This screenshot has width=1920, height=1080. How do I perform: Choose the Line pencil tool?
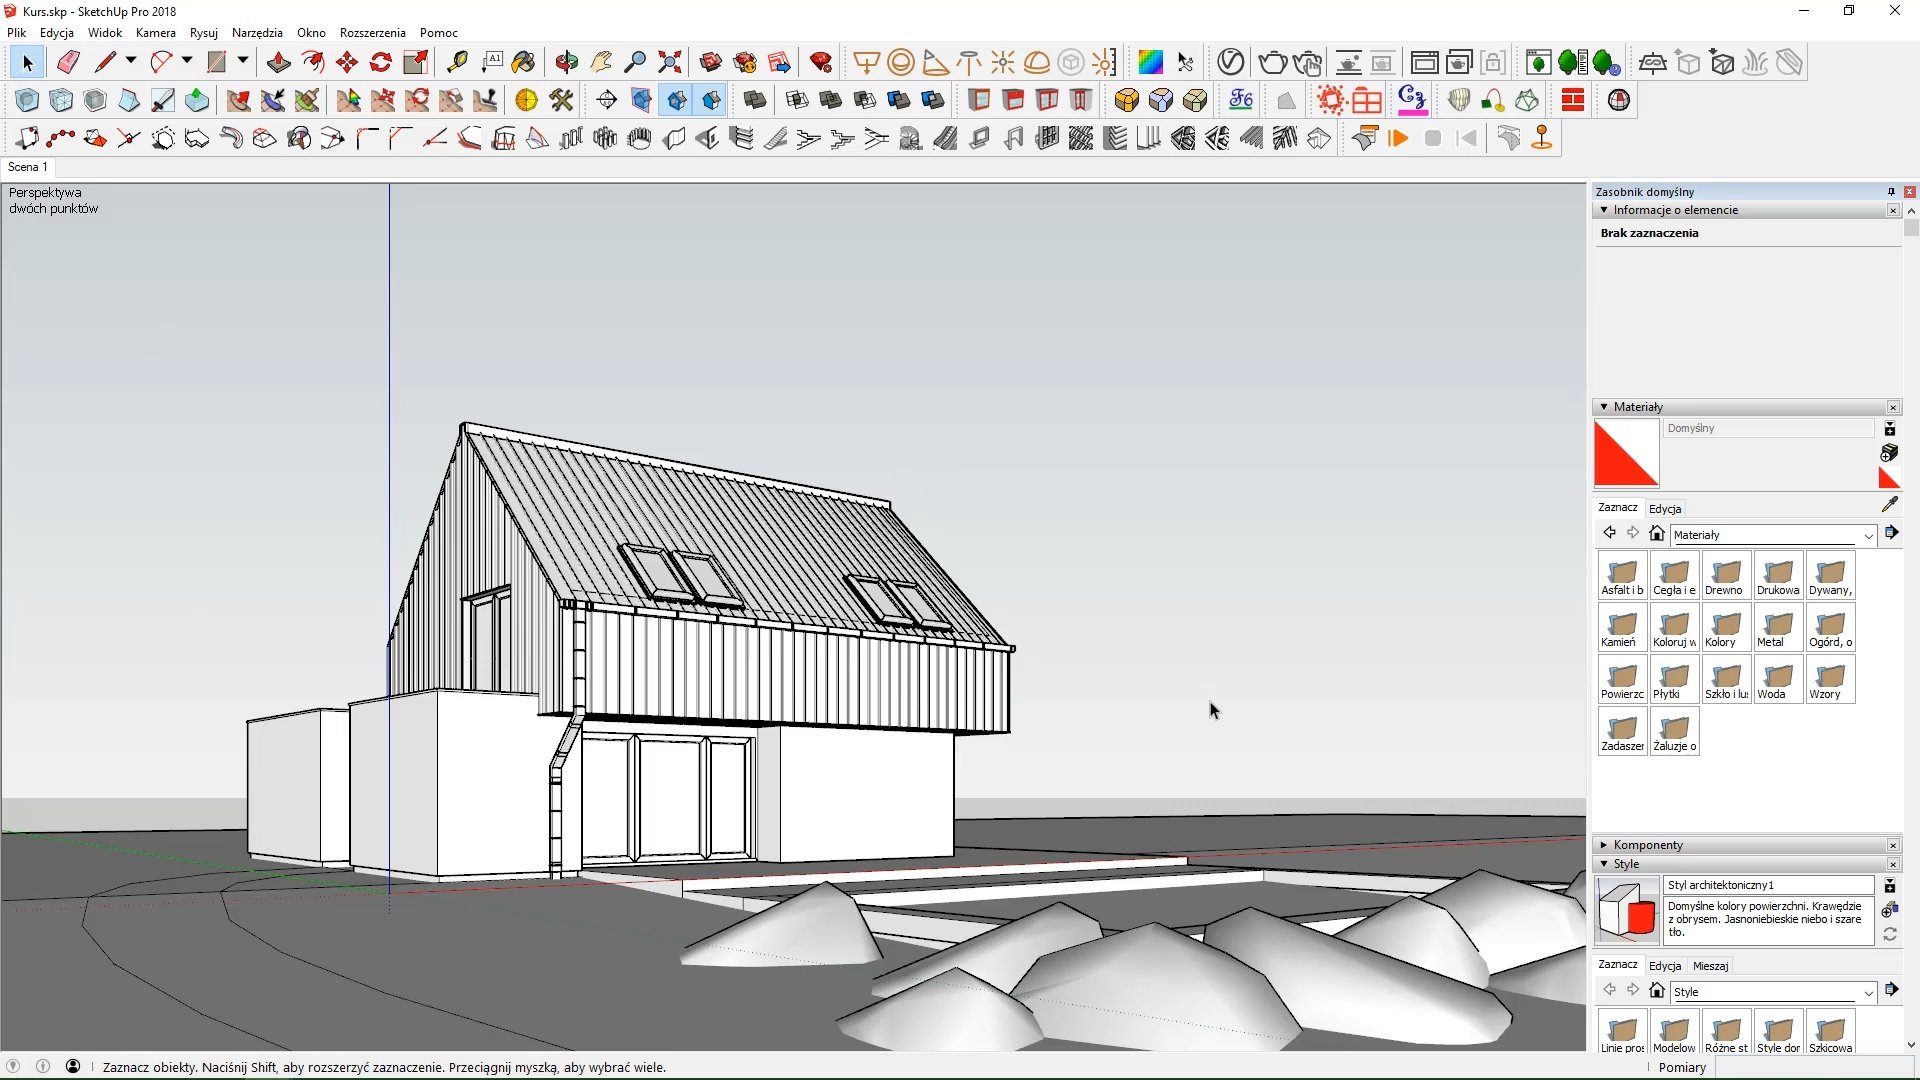point(105,63)
